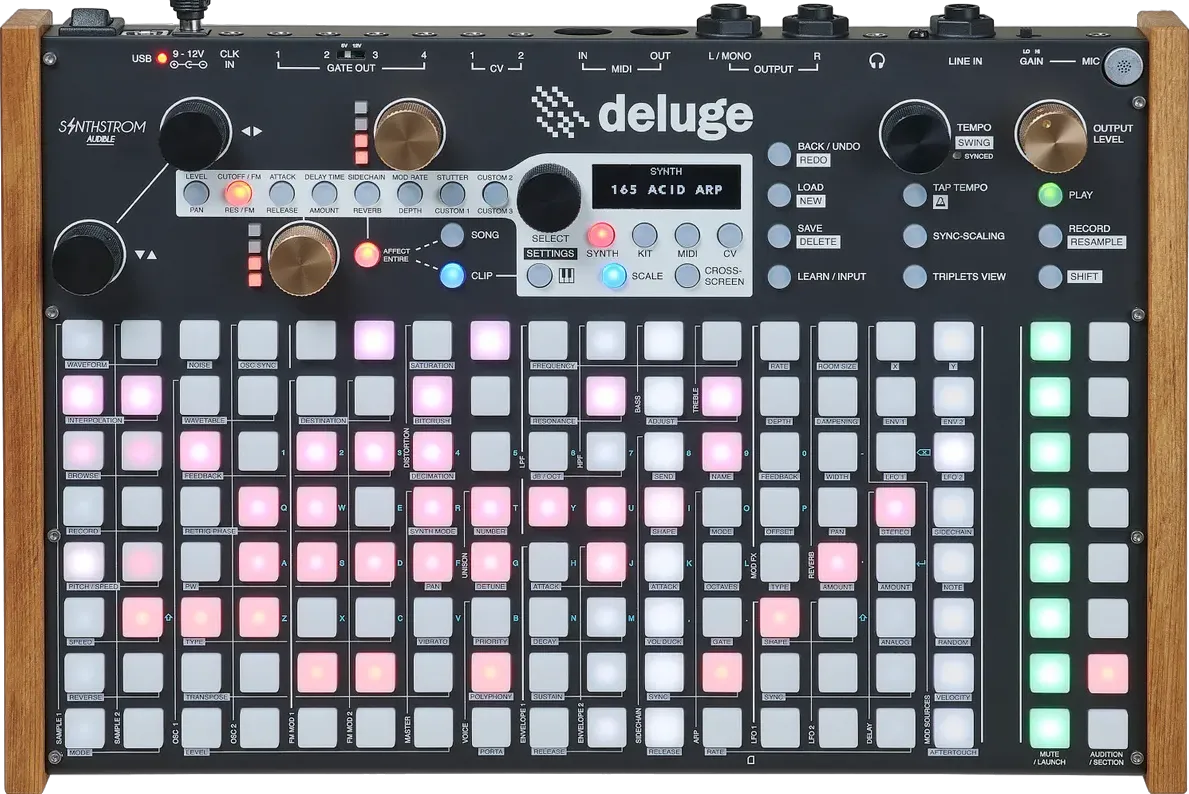Screen dimensions: 1189x794
Task: Tap the pad above the WAVEFORM label
Action: (83, 340)
